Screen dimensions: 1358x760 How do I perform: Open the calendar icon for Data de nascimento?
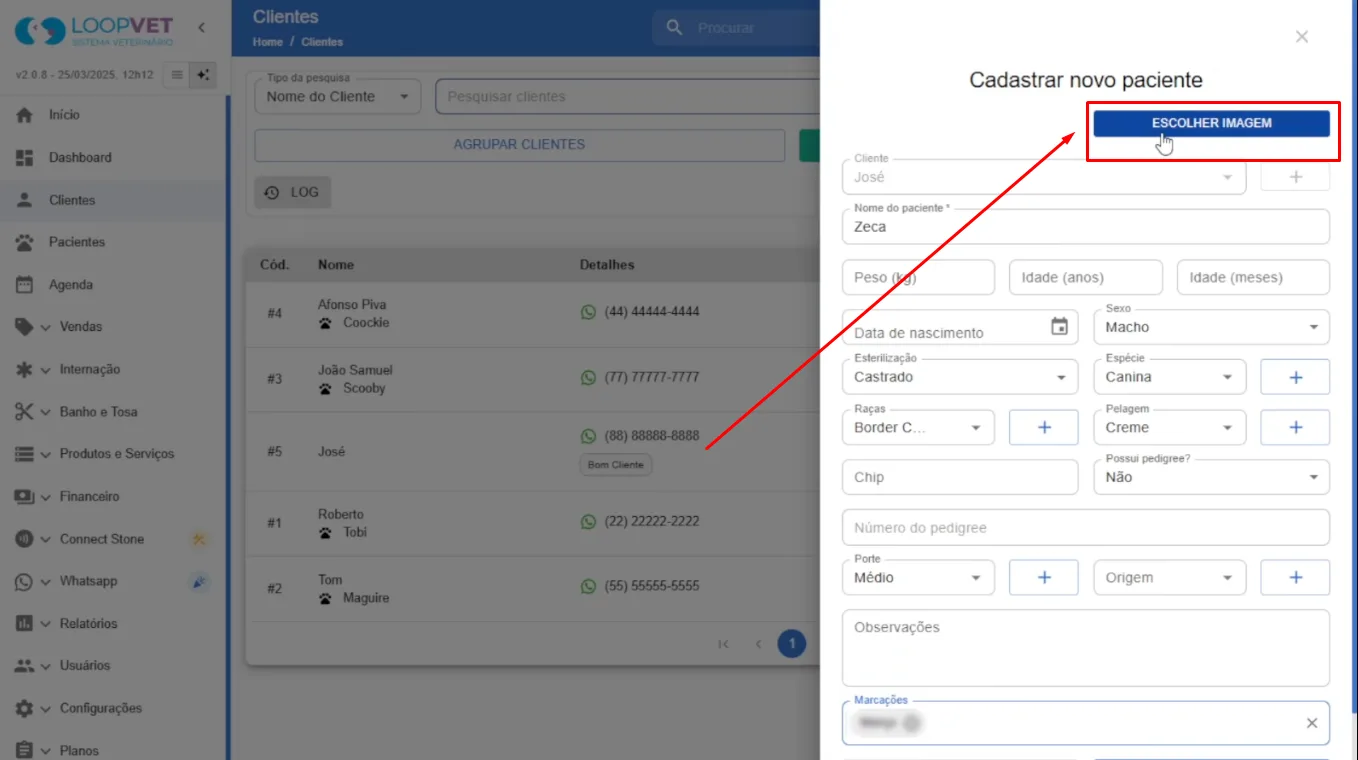point(1059,327)
